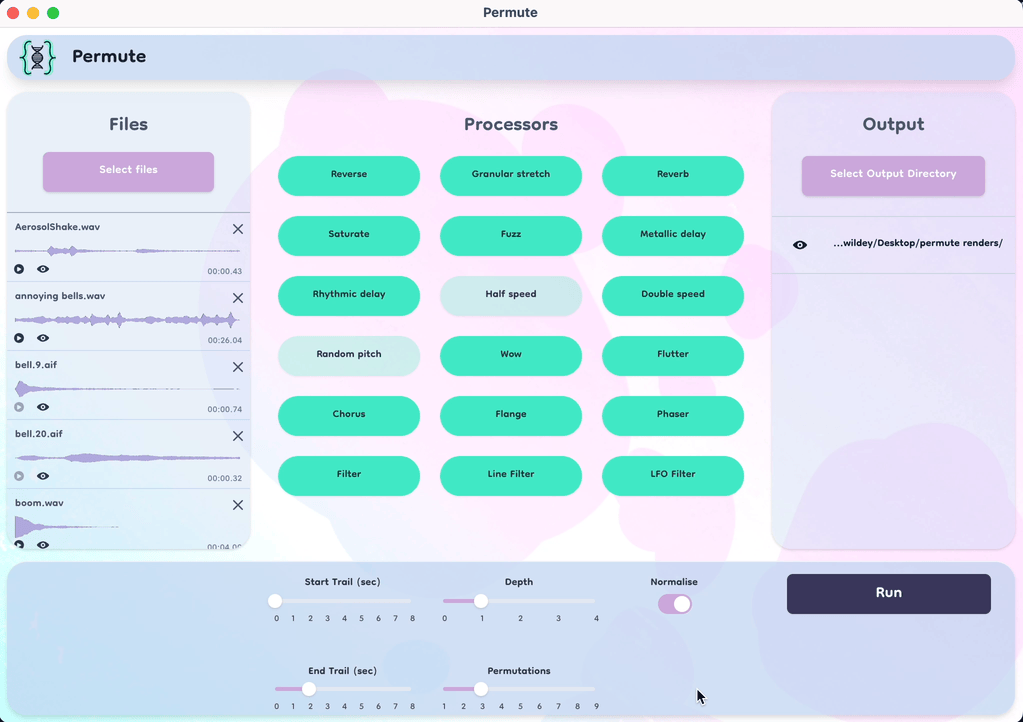The width and height of the screenshot is (1023, 722).
Task: Toggle the Filter processor
Action: coord(349,475)
